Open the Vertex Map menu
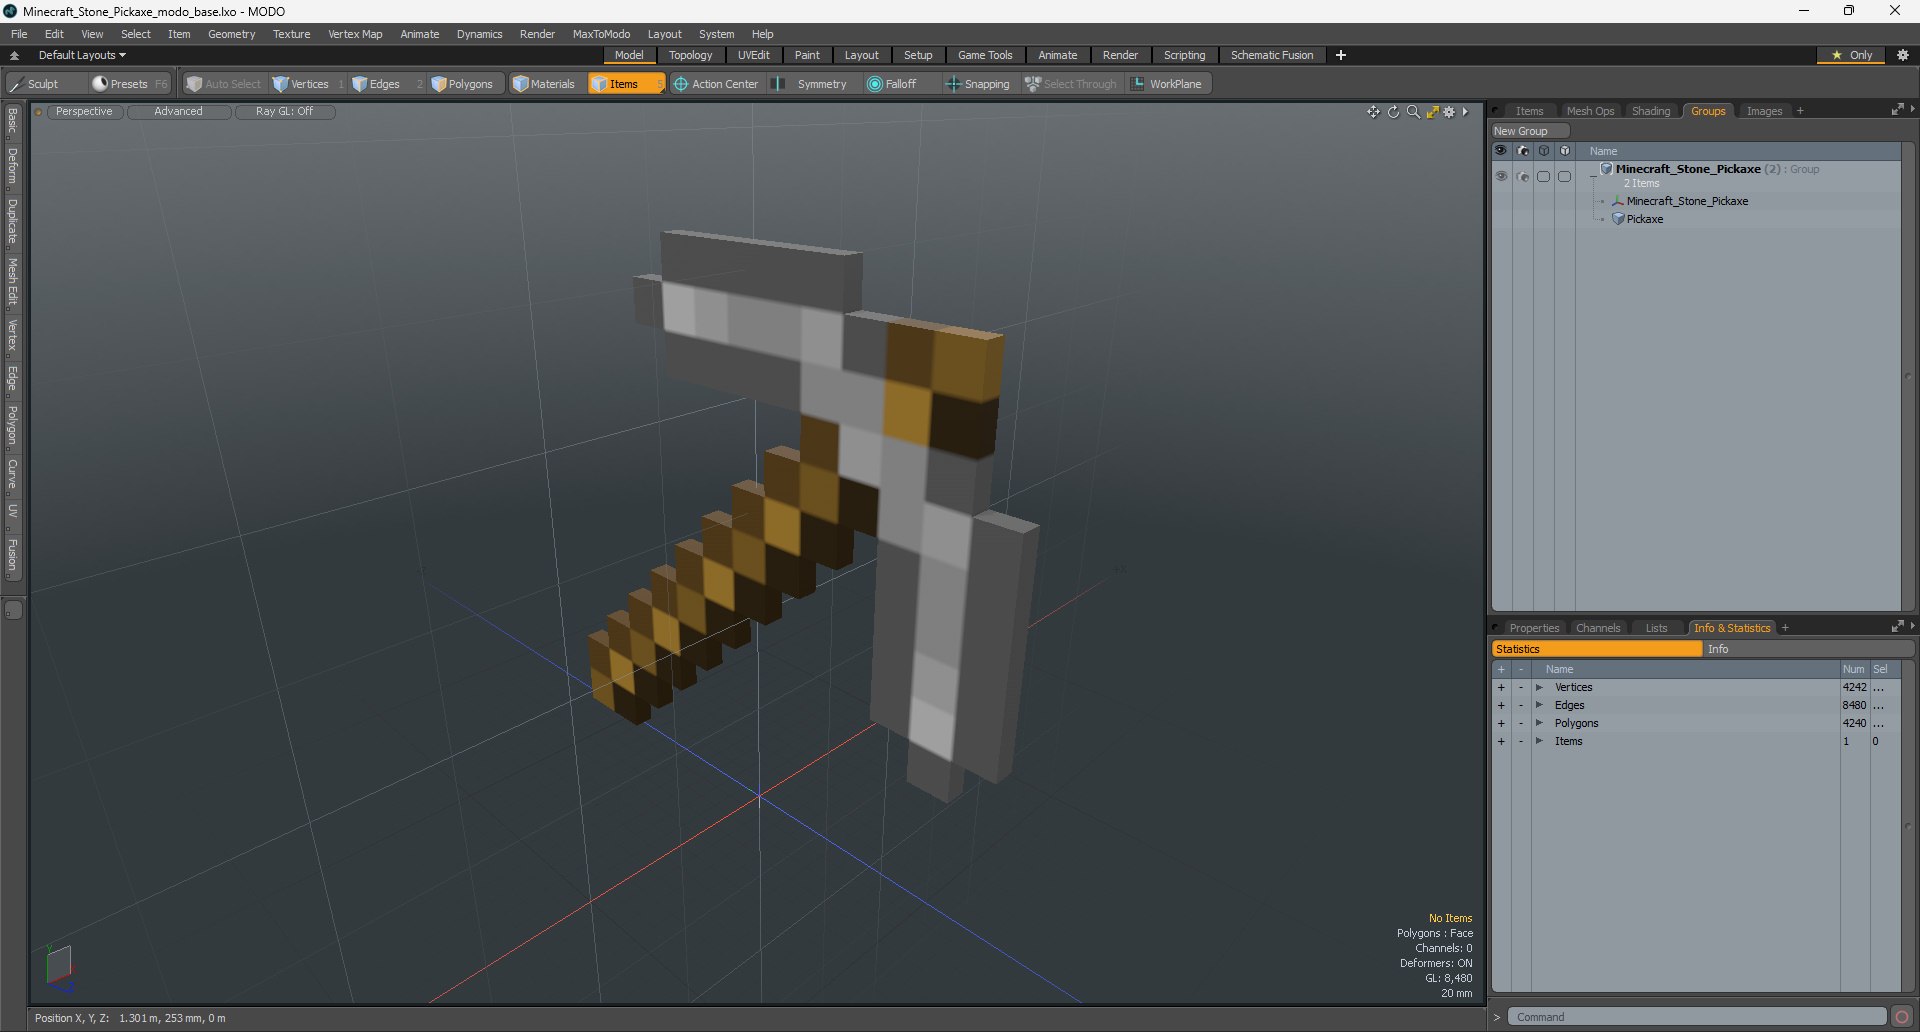This screenshot has height=1032, width=1920. coord(355,34)
